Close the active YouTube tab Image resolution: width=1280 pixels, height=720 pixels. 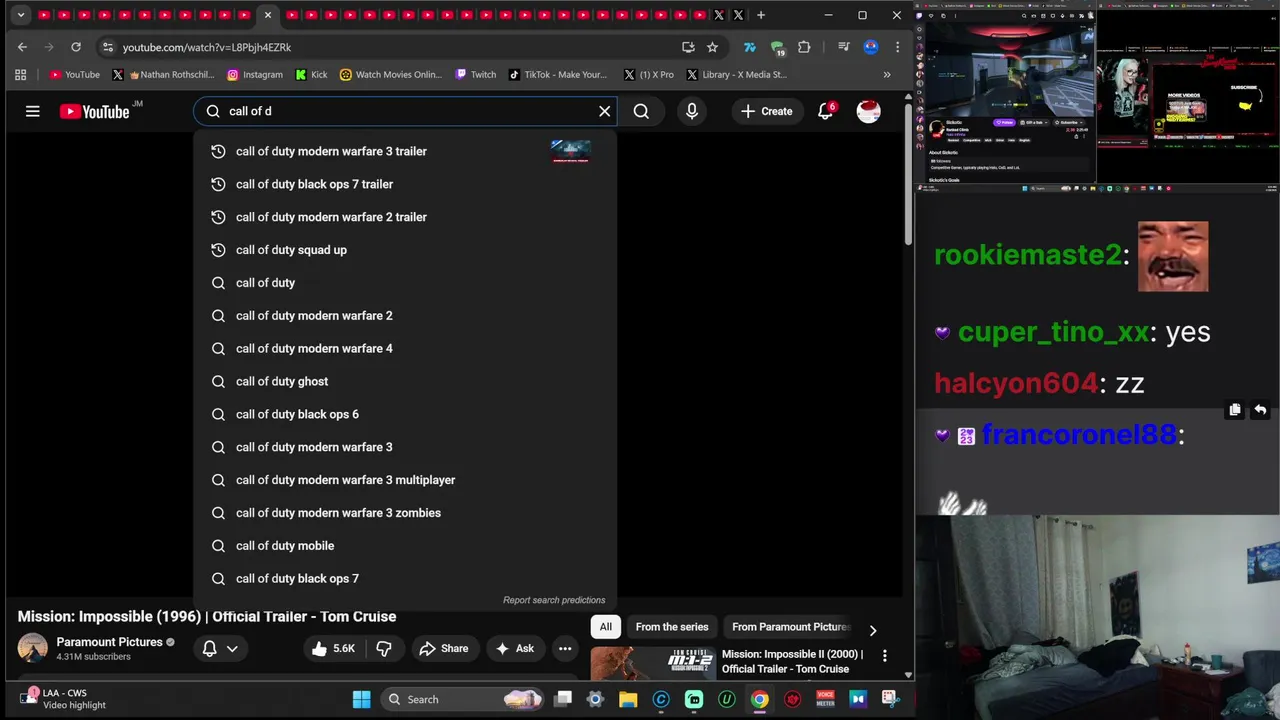pos(268,15)
